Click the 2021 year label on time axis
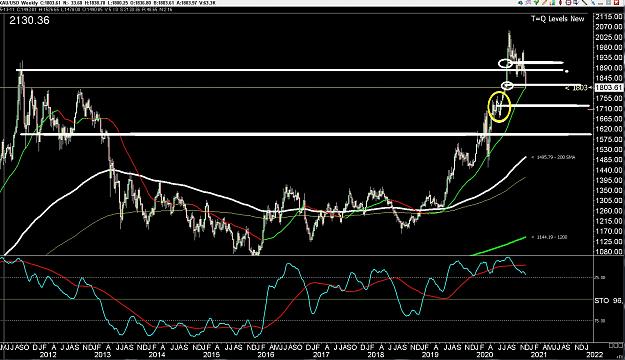625x360 pixels. [539, 354]
